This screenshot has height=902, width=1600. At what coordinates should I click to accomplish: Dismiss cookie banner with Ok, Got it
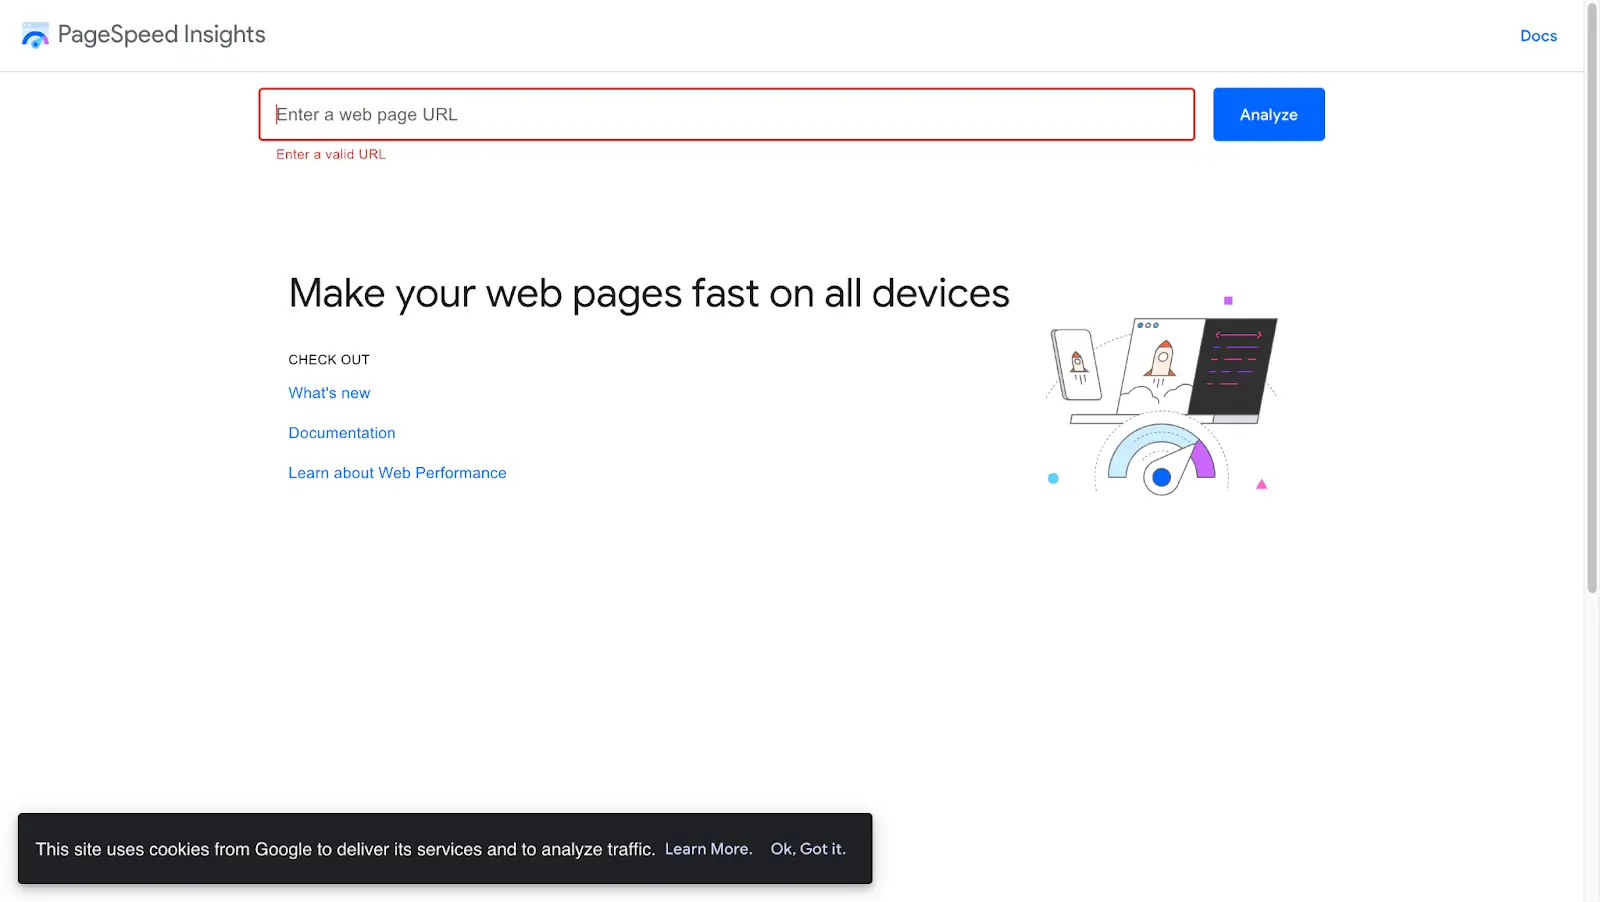(x=808, y=849)
